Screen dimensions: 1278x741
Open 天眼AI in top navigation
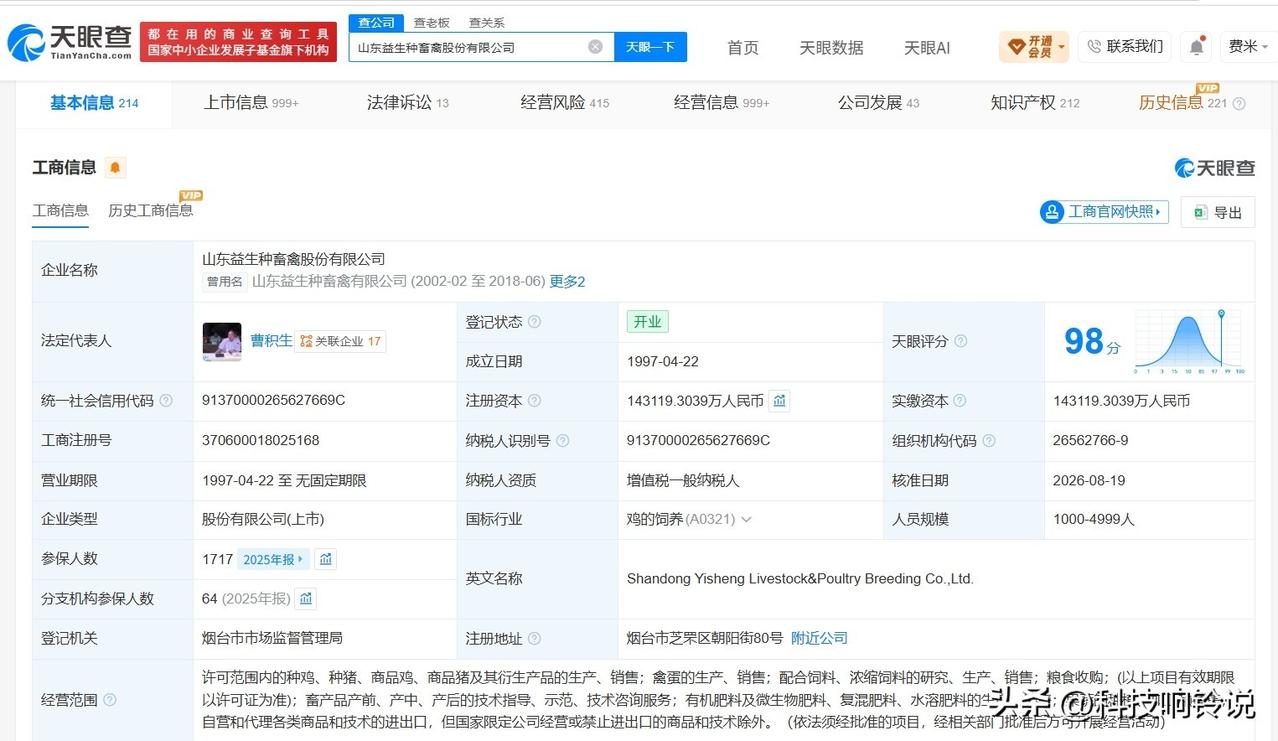click(927, 48)
